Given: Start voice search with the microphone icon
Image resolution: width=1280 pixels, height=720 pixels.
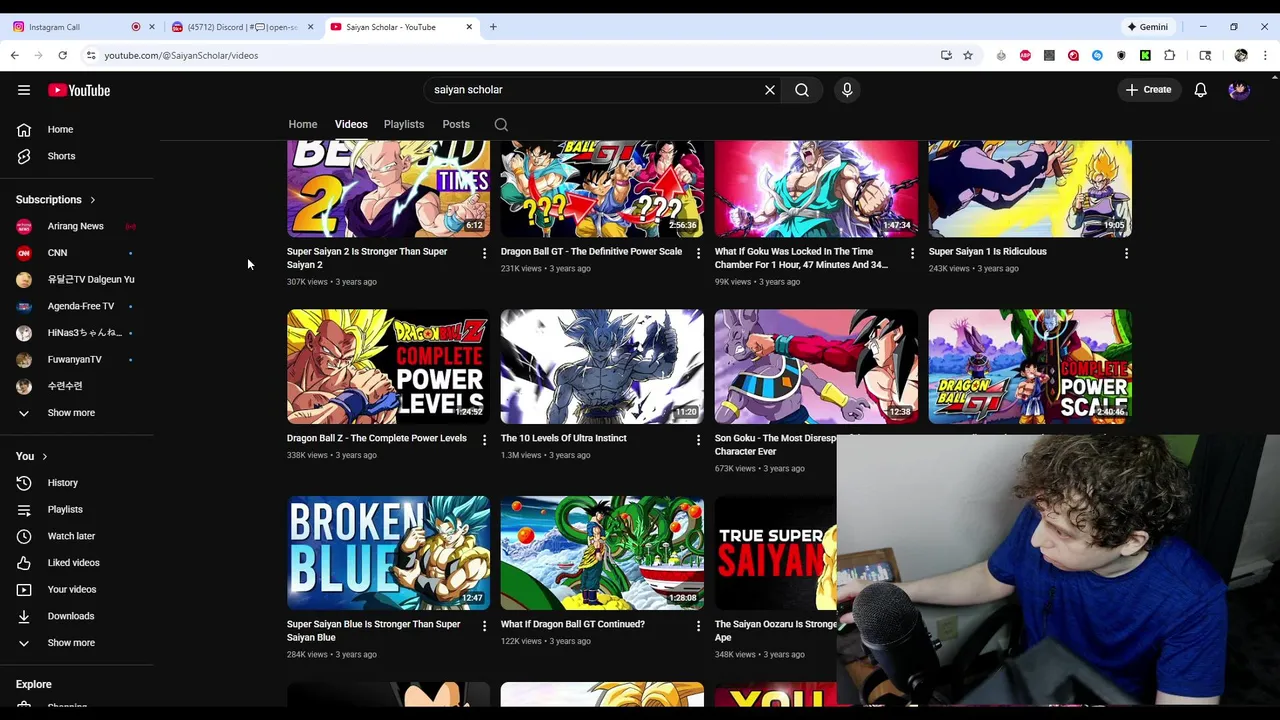Looking at the screenshot, I should tap(847, 90).
